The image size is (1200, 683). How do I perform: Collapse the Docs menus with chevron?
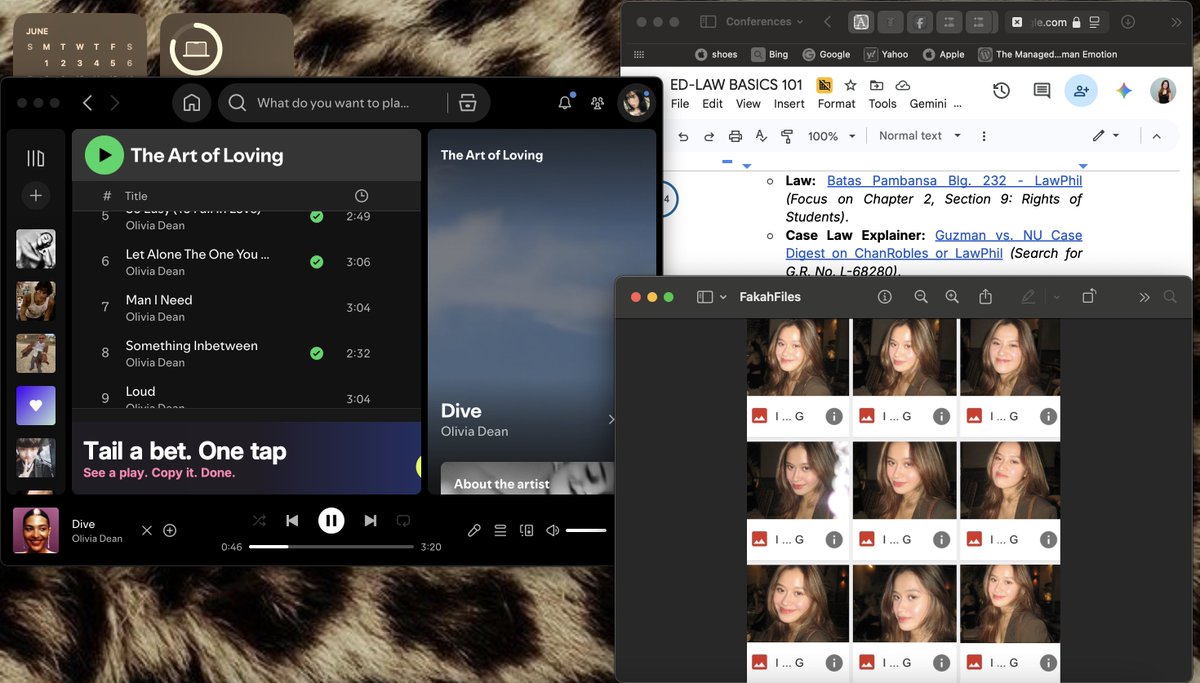click(1157, 136)
